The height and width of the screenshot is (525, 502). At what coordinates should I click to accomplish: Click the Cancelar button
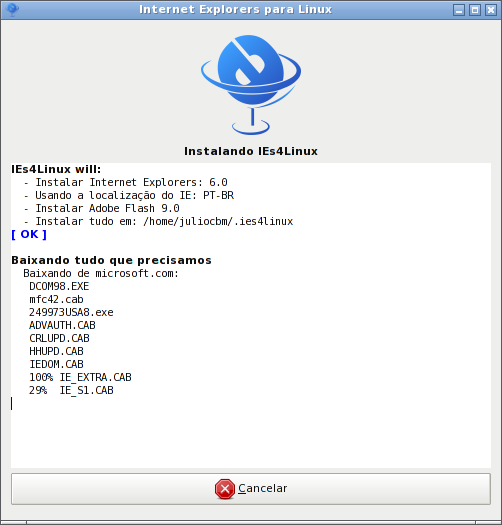pos(251,489)
